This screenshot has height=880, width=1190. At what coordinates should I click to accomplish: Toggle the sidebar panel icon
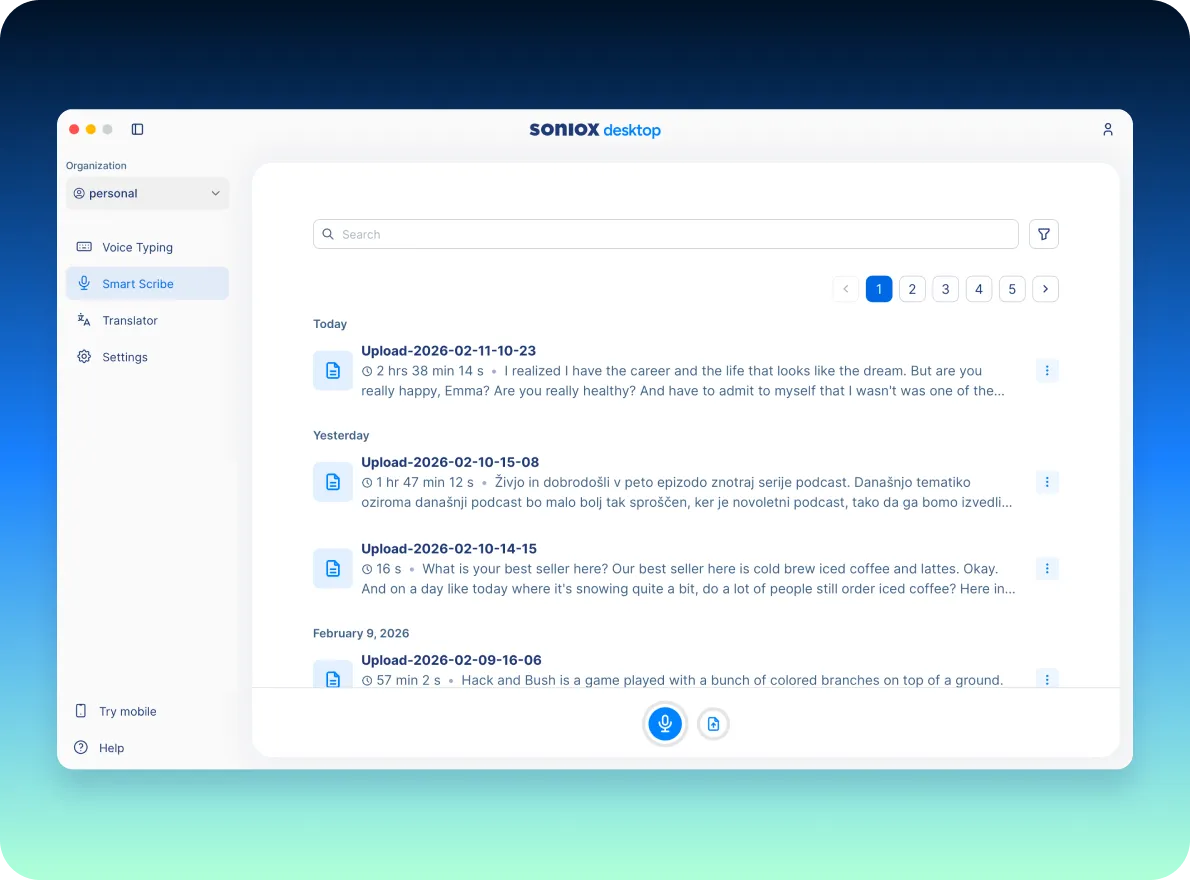pos(138,129)
